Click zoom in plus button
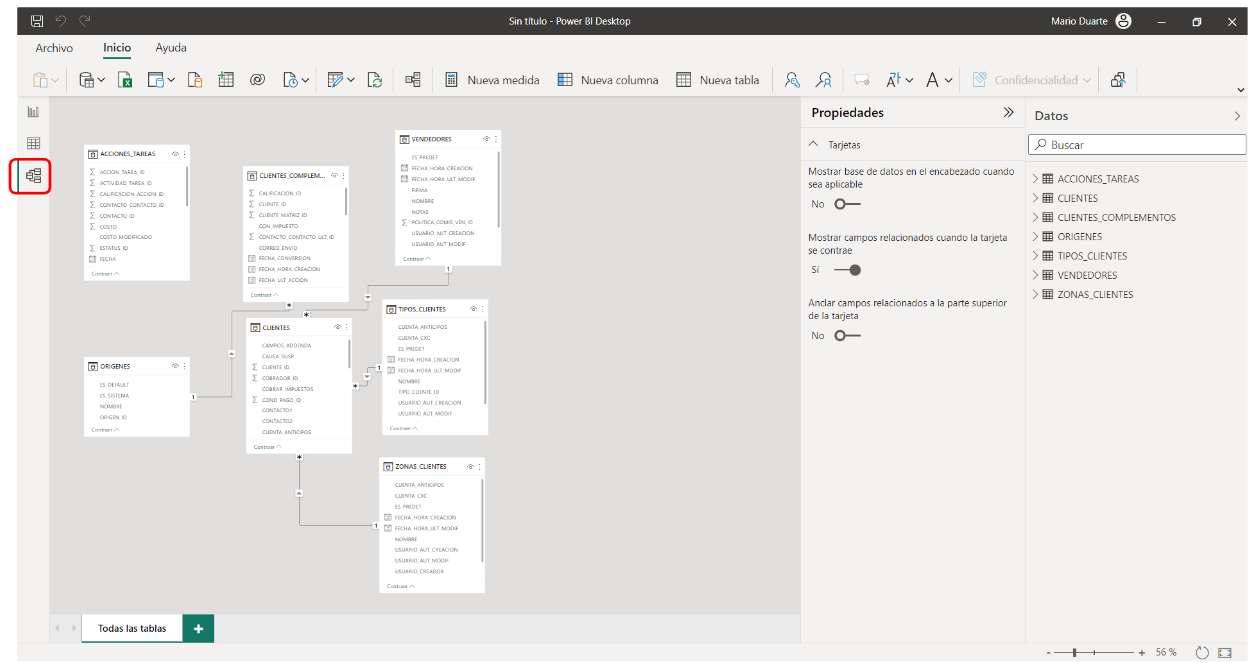 click(x=1141, y=652)
